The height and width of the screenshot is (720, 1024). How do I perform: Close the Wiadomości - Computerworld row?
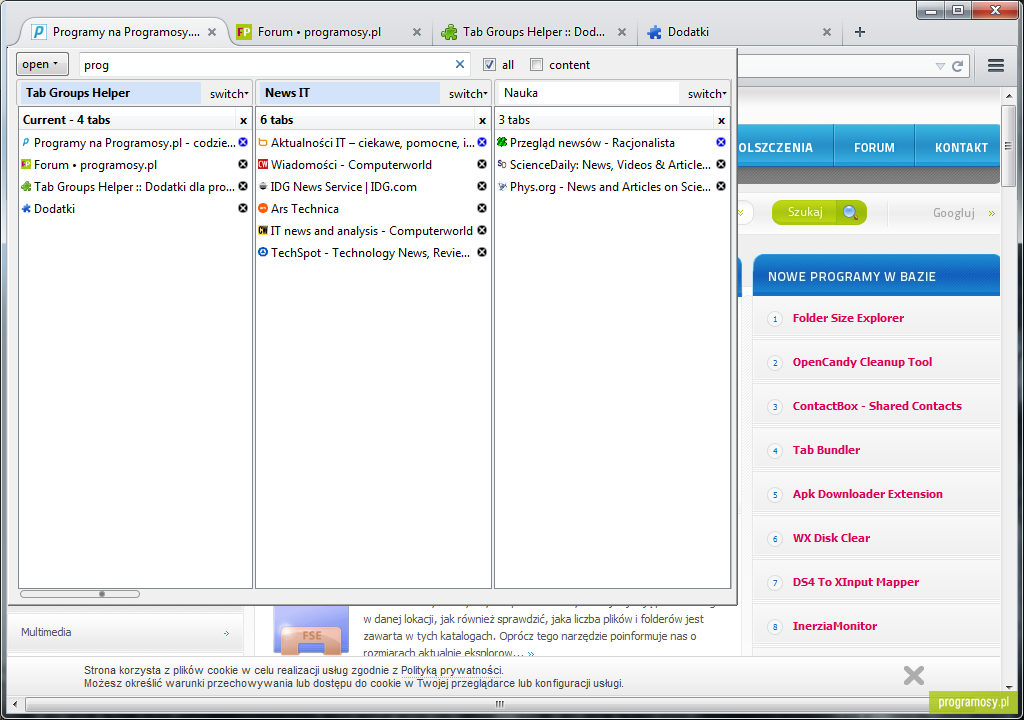tap(482, 165)
